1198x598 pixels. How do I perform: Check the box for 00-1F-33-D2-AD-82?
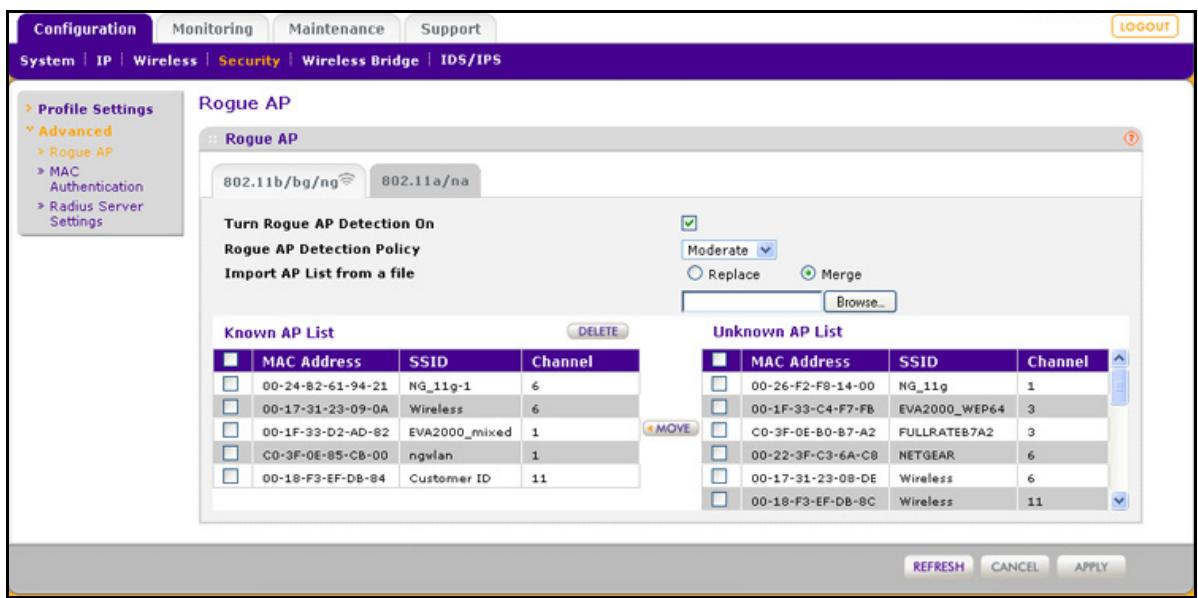tap(229, 431)
